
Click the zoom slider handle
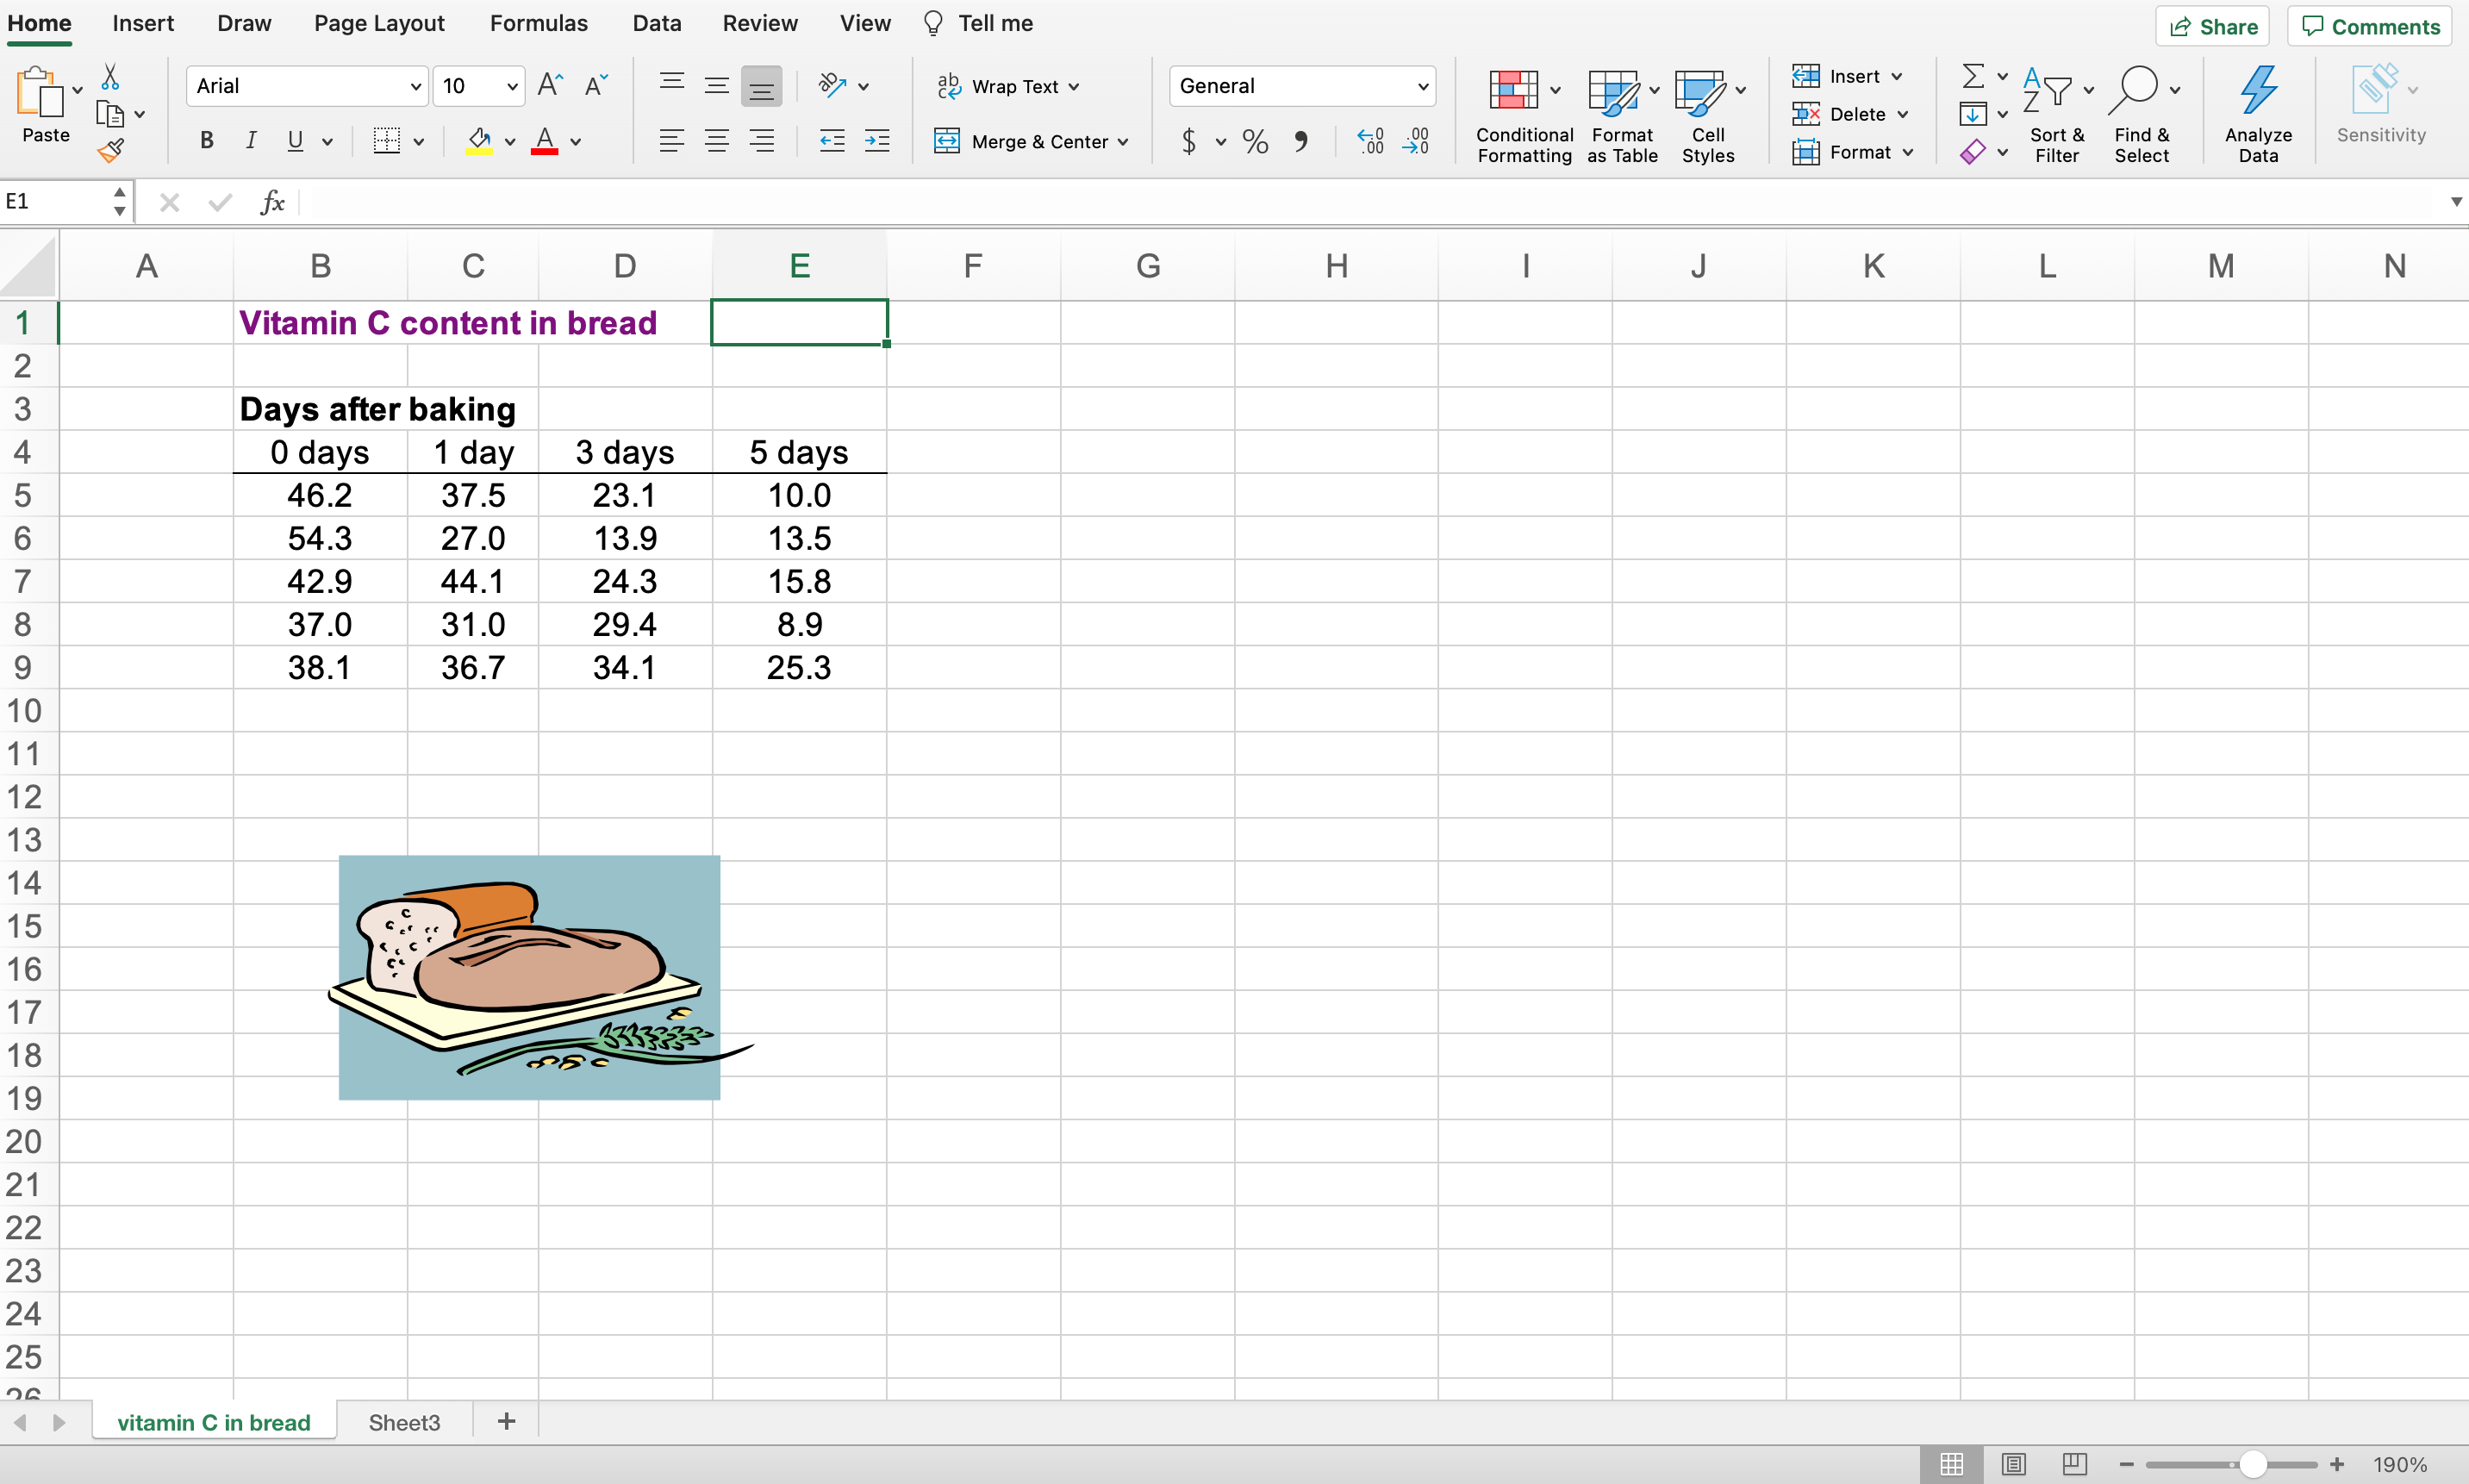(2252, 1464)
